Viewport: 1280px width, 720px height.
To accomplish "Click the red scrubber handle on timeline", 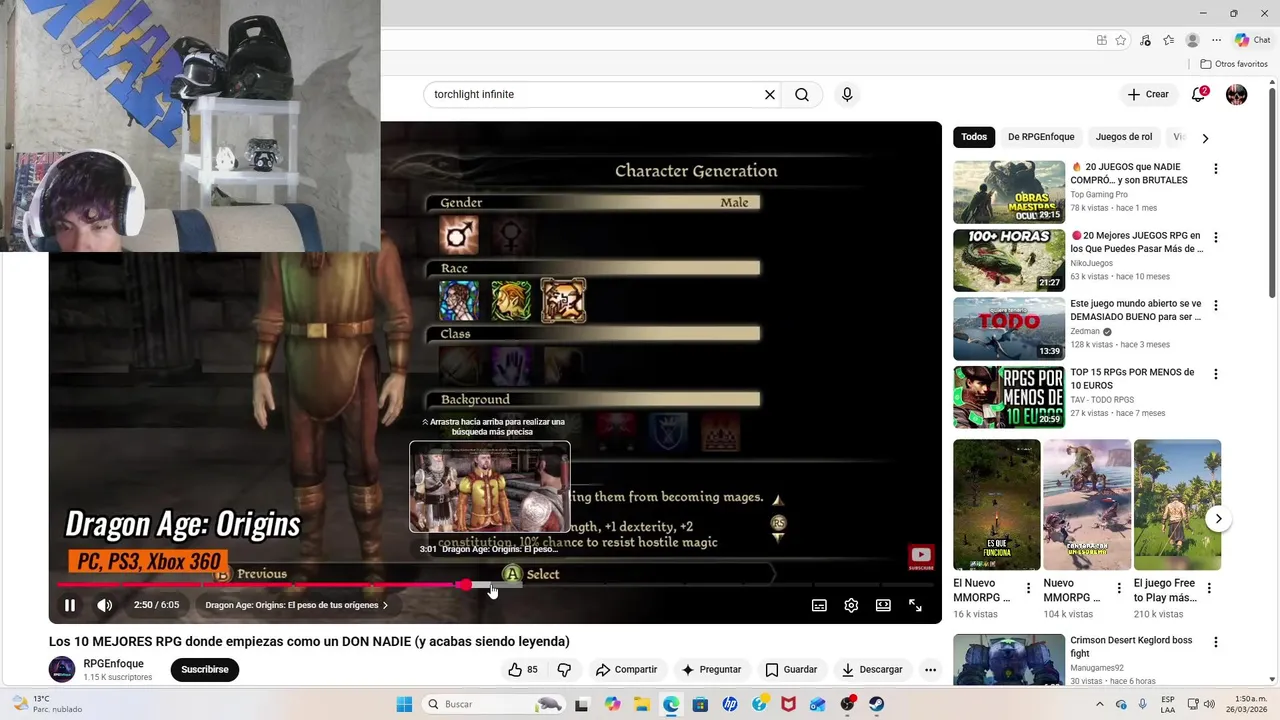I will point(465,585).
